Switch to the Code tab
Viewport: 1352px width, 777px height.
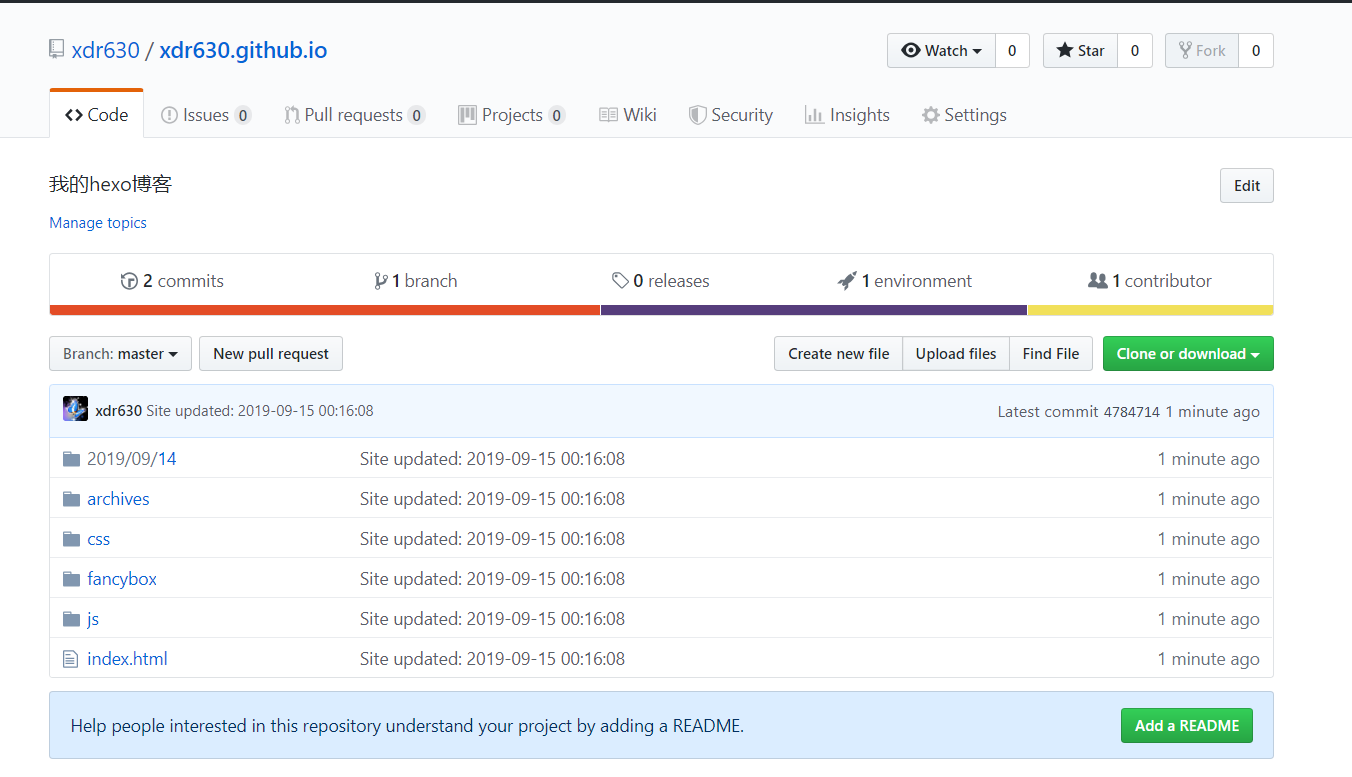(96, 115)
